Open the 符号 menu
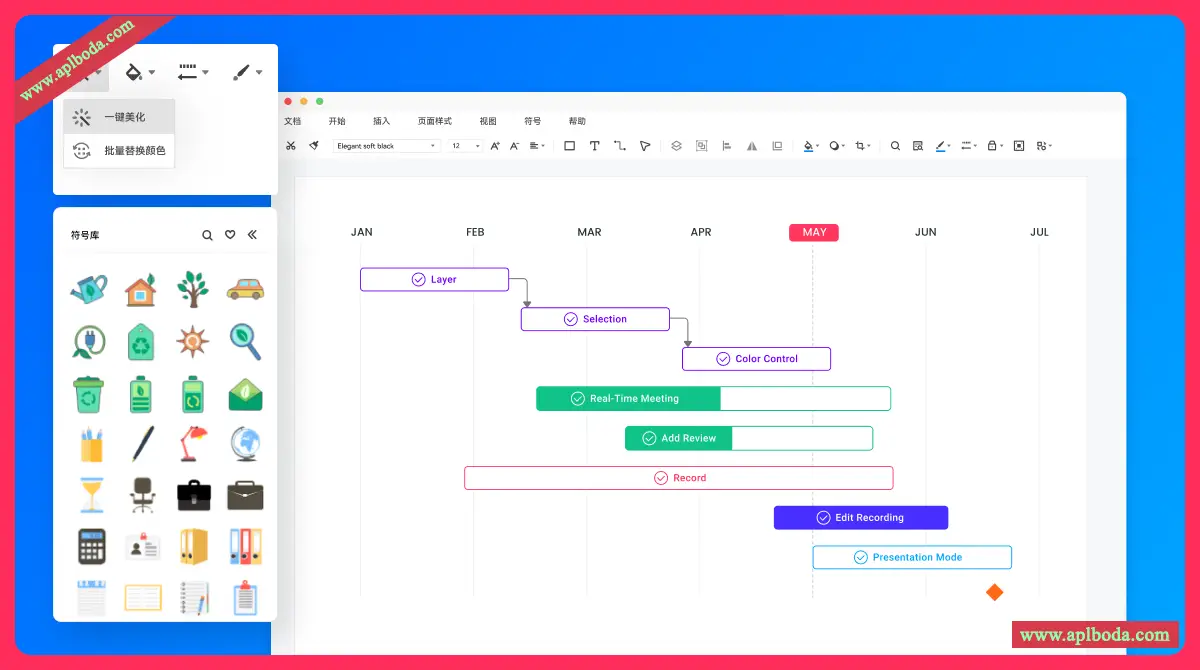 click(x=533, y=121)
